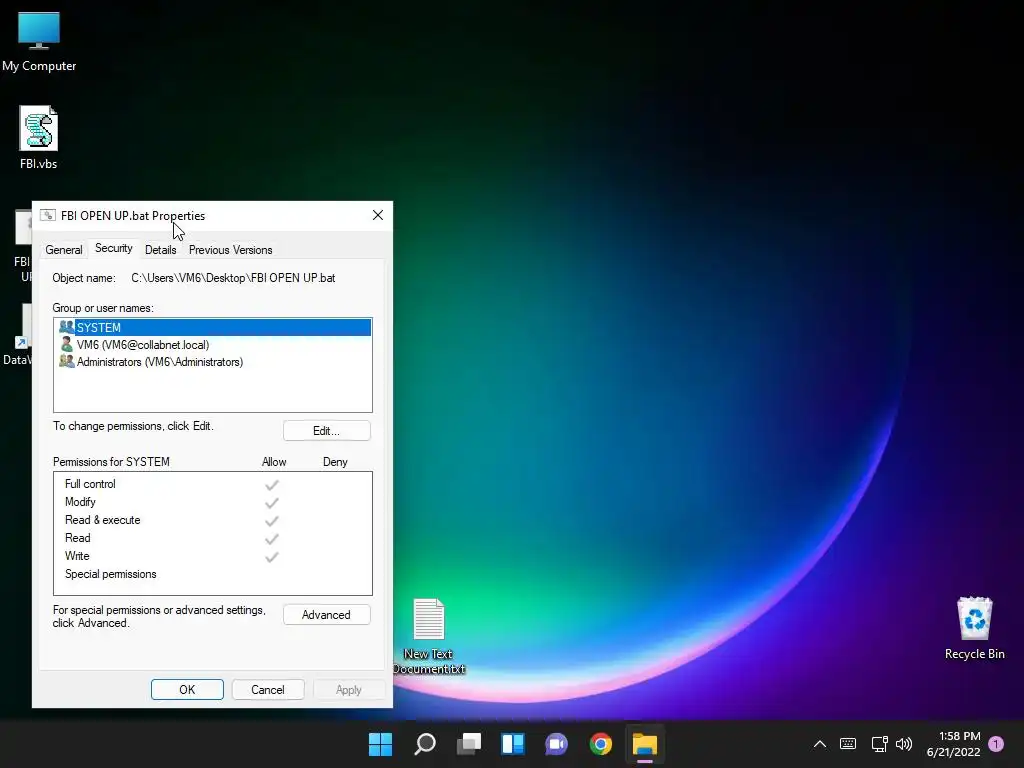Click the Allow column header
The width and height of the screenshot is (1024, 768).
(274, 462)
